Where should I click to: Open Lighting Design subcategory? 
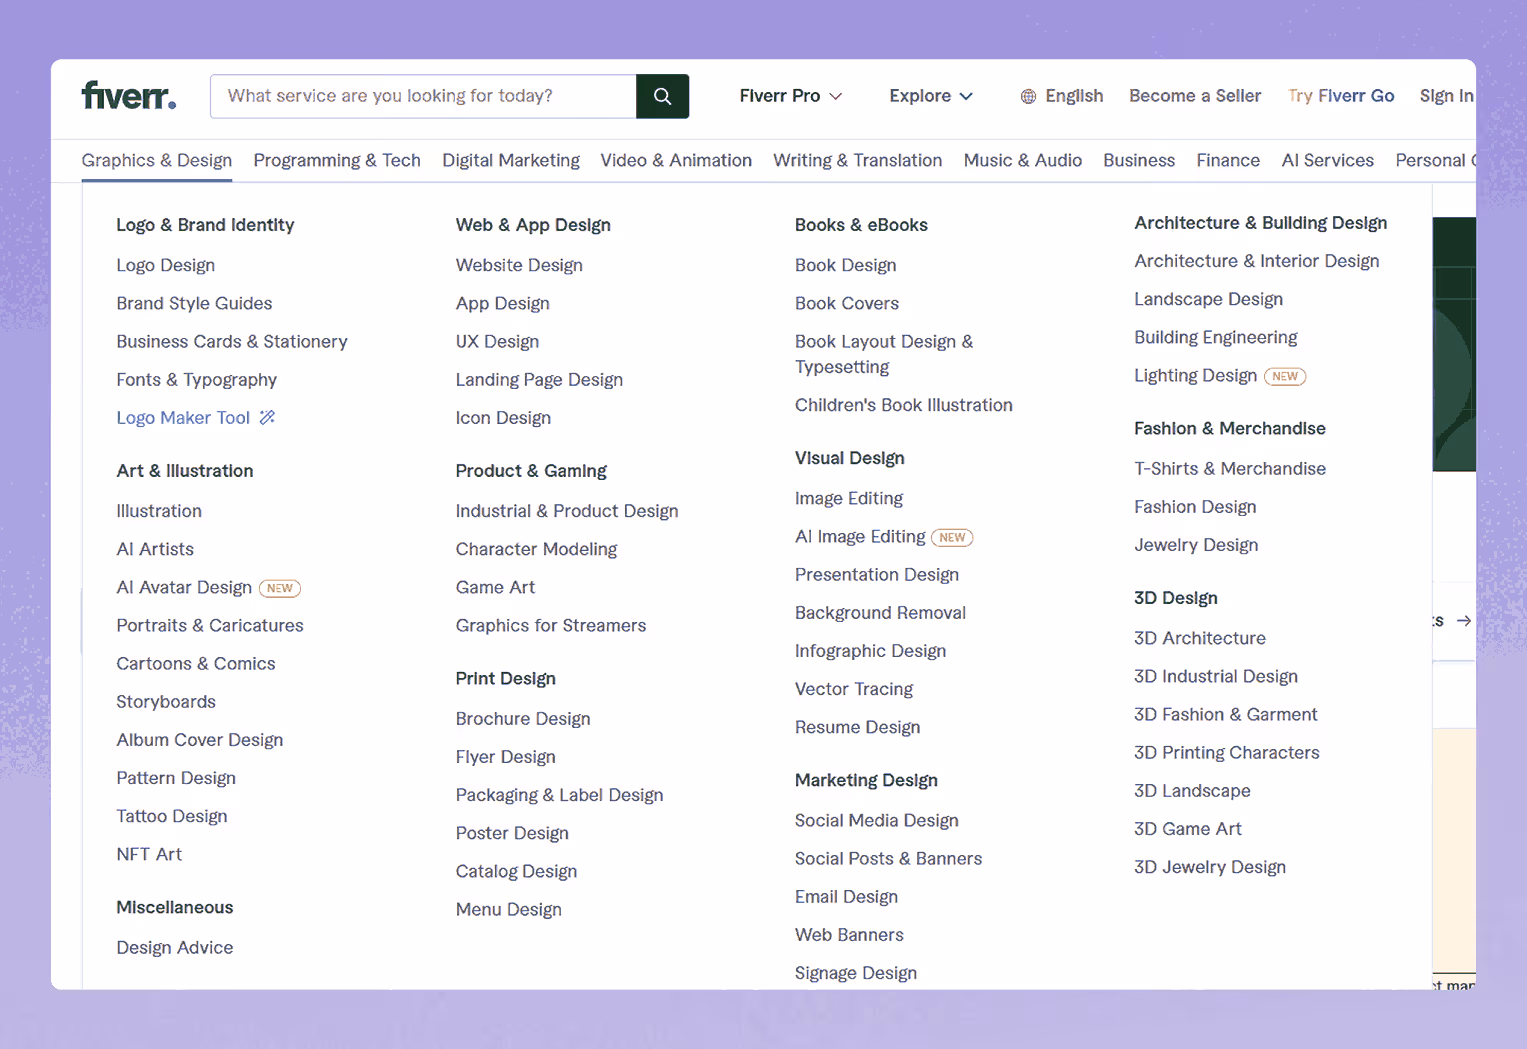click(1195, 375)
